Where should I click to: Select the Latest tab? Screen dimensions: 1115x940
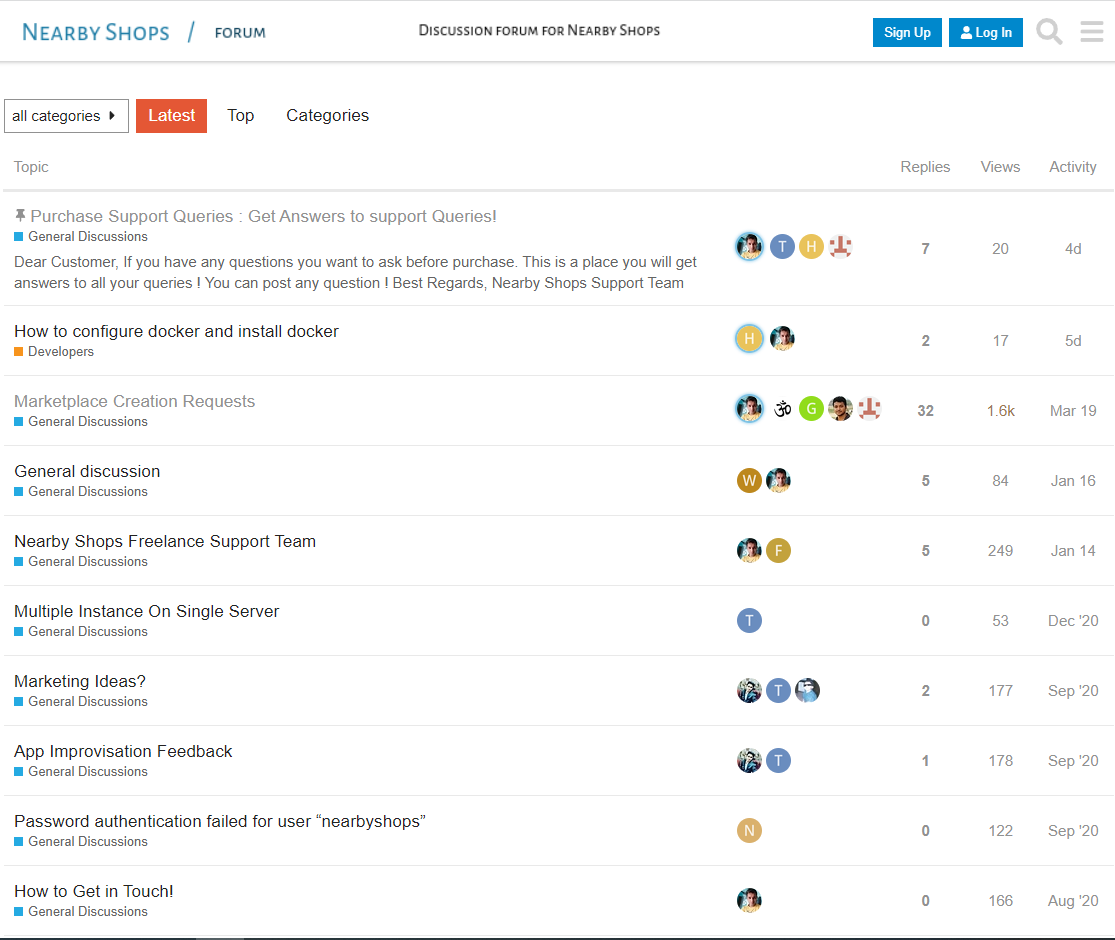point(171,116)
